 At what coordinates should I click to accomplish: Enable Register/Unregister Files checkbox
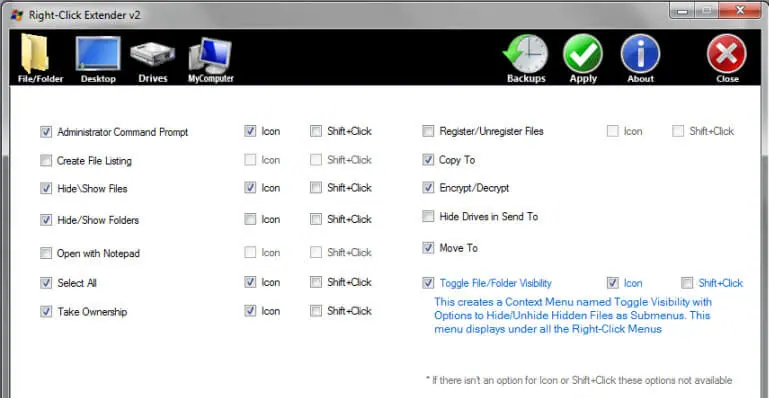pos(428,131)
